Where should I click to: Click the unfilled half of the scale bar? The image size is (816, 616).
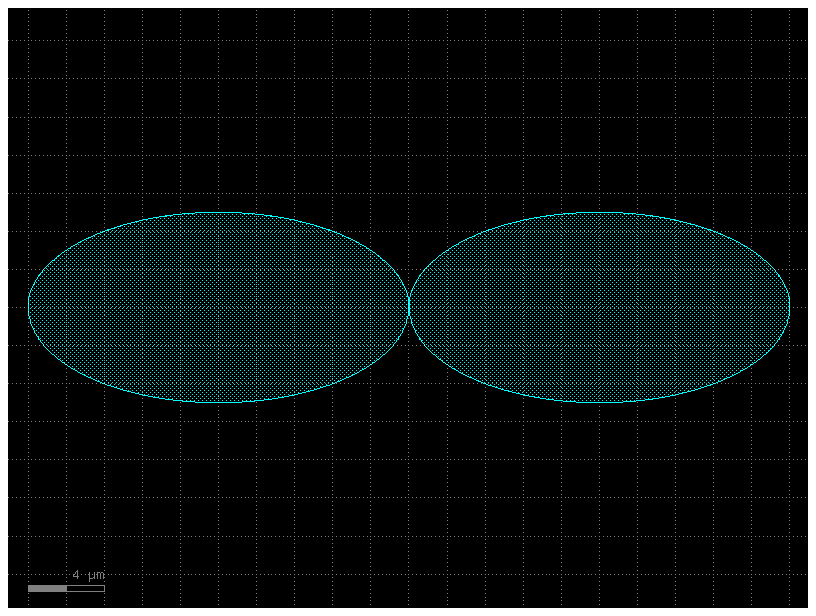[x=85, y=588]
